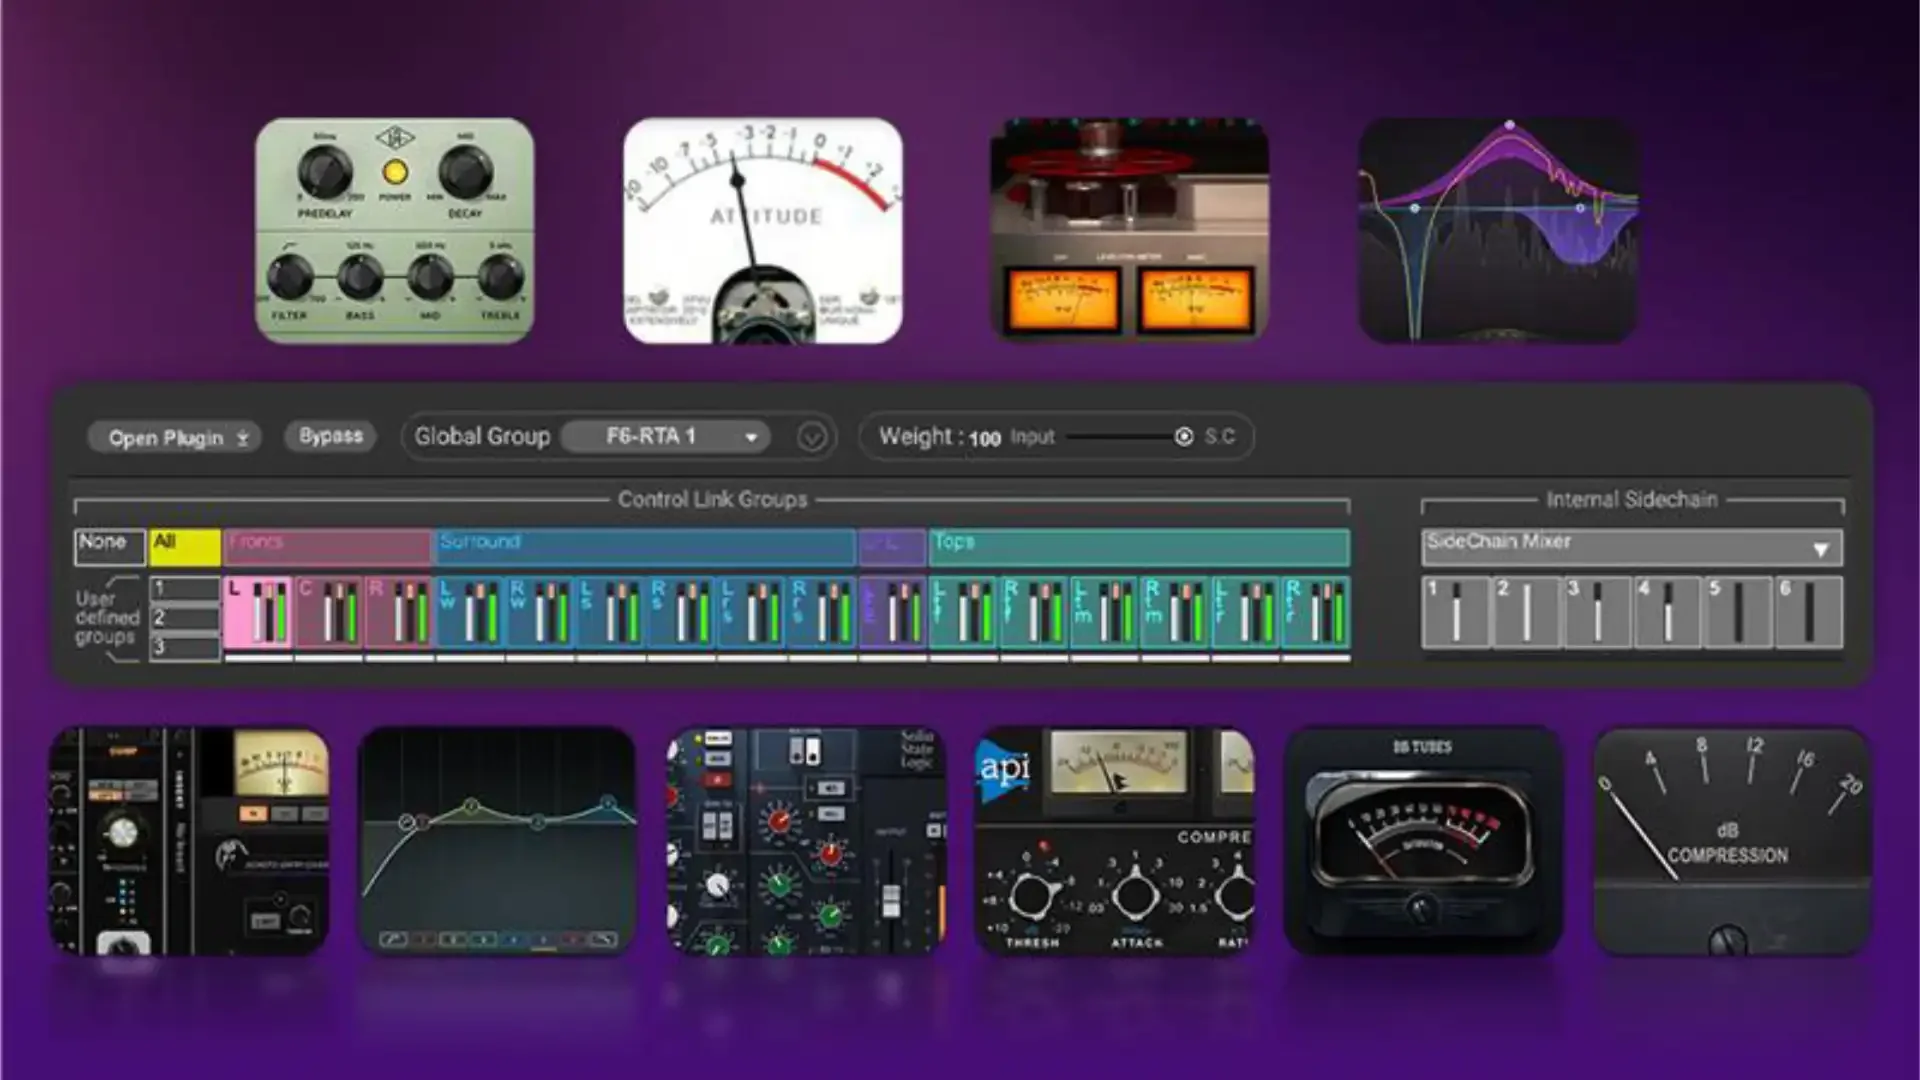Open the API compressor plugin icon
Screen dimensions: 1920x1080
[x=1114, y=840]
